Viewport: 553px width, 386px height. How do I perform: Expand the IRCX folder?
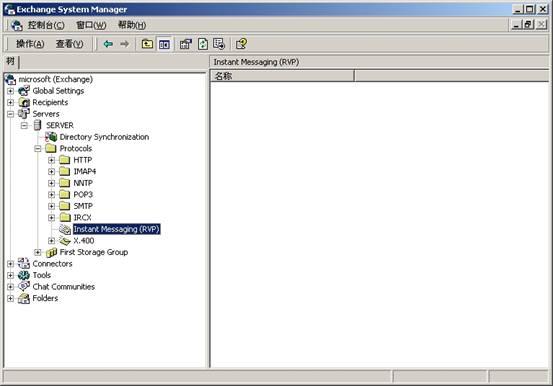pyautogui.click(x=51, y=218)
